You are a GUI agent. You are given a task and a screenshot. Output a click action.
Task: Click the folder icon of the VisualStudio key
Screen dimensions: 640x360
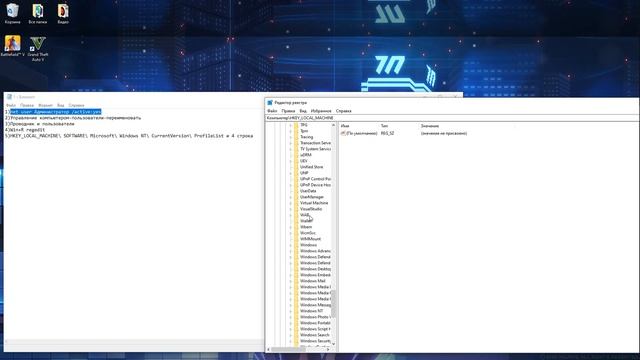coord(296,209)
